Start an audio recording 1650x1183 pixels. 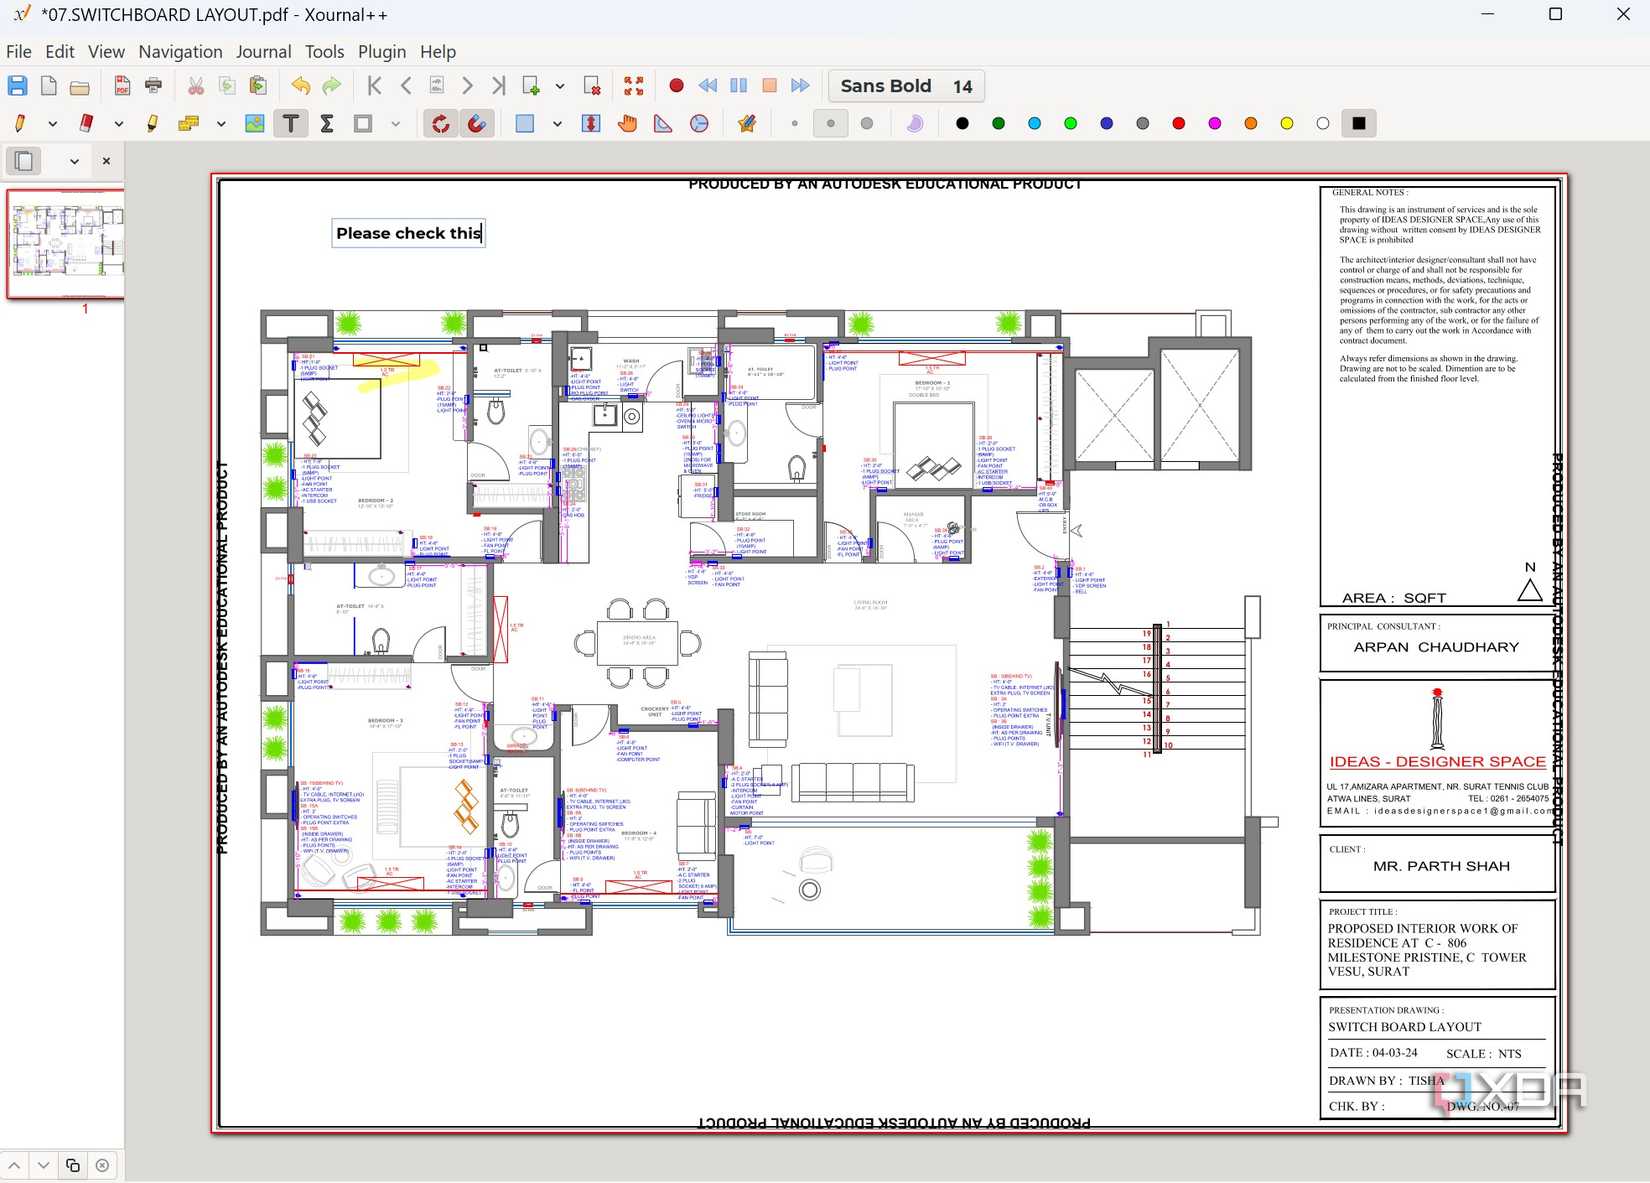tap(676, 86)
